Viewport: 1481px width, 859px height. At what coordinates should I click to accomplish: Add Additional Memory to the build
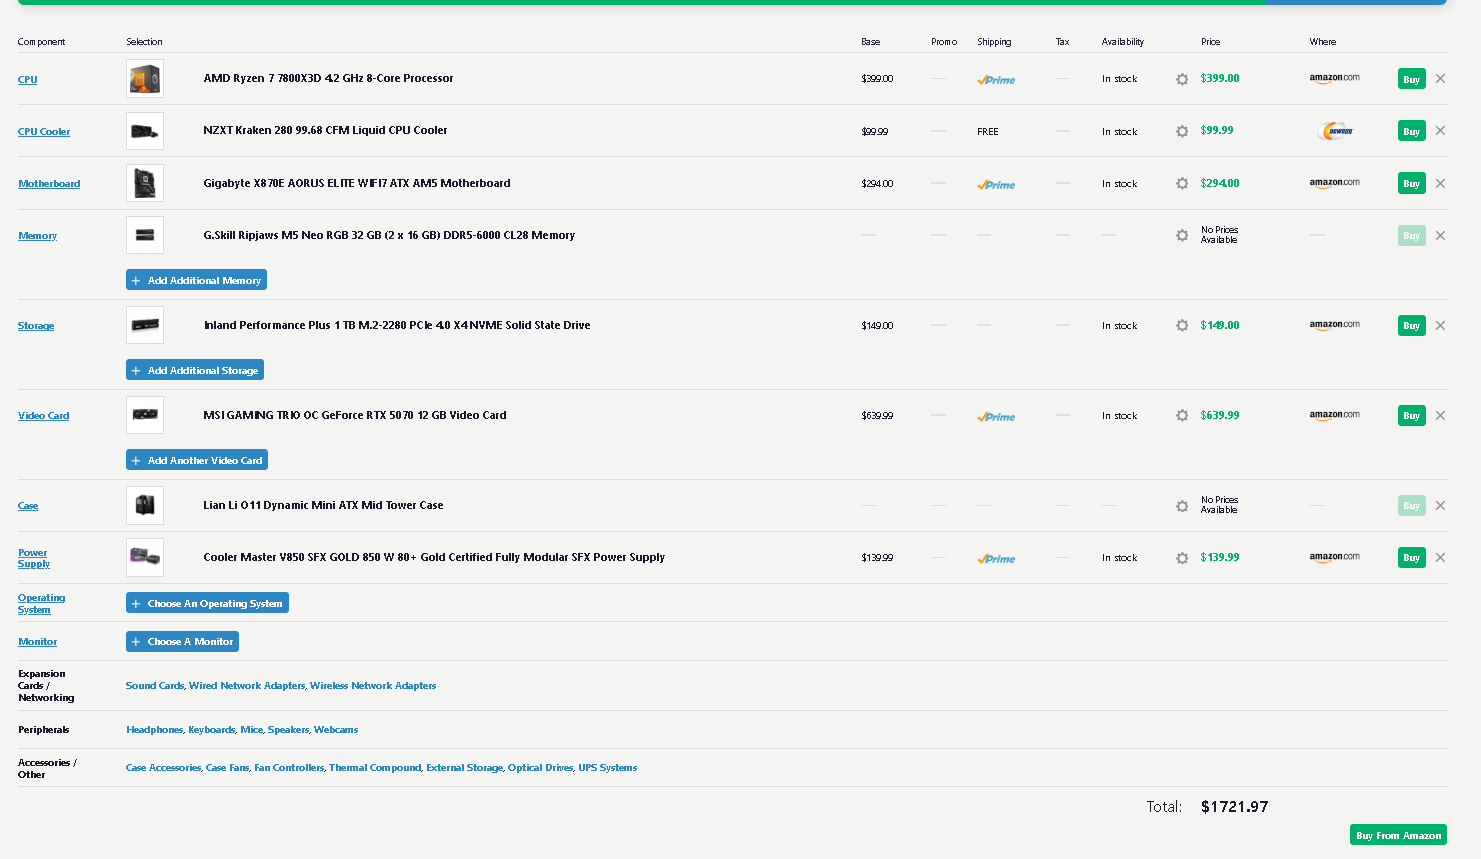coord(196,281)
